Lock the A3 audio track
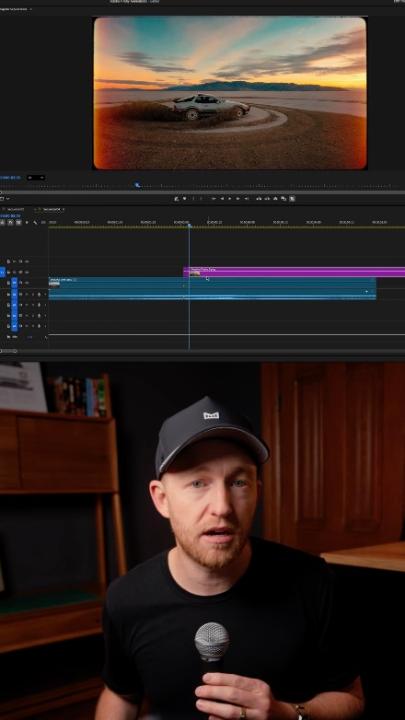405x720 pixels. pos(8,315)
